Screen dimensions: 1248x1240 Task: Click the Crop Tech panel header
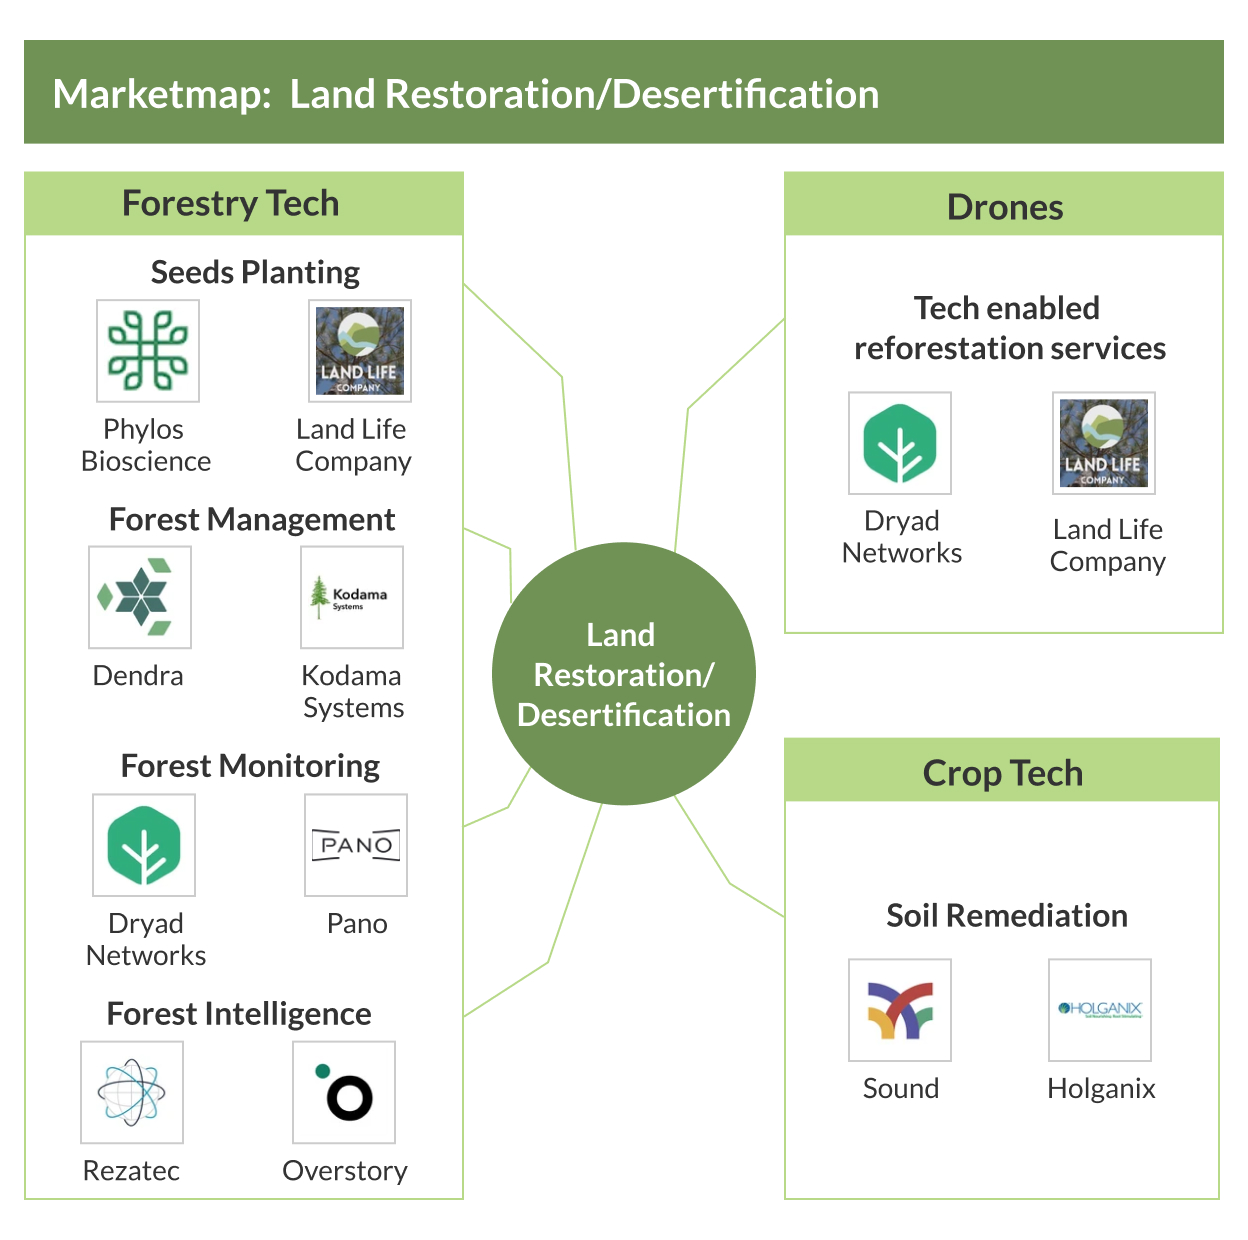pyautogui.click(x=1002, y=772)
